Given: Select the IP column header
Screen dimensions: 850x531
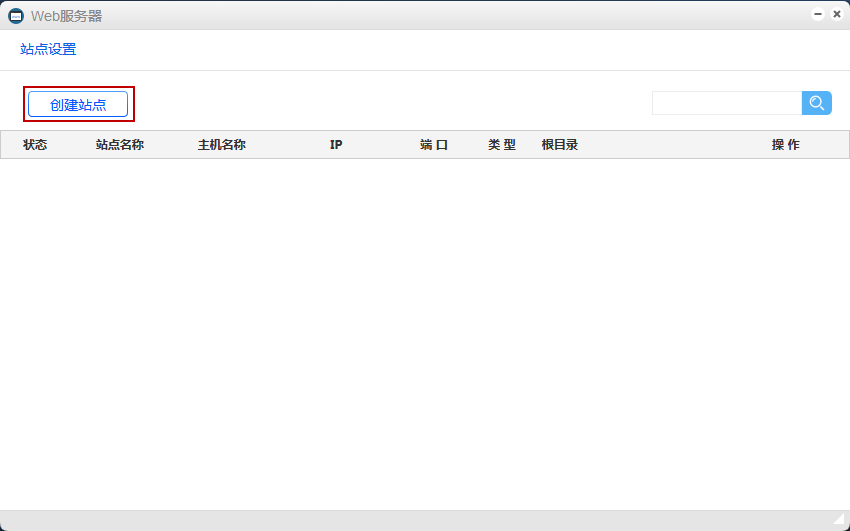Looking at the screenshot, I should click(336, 145).
